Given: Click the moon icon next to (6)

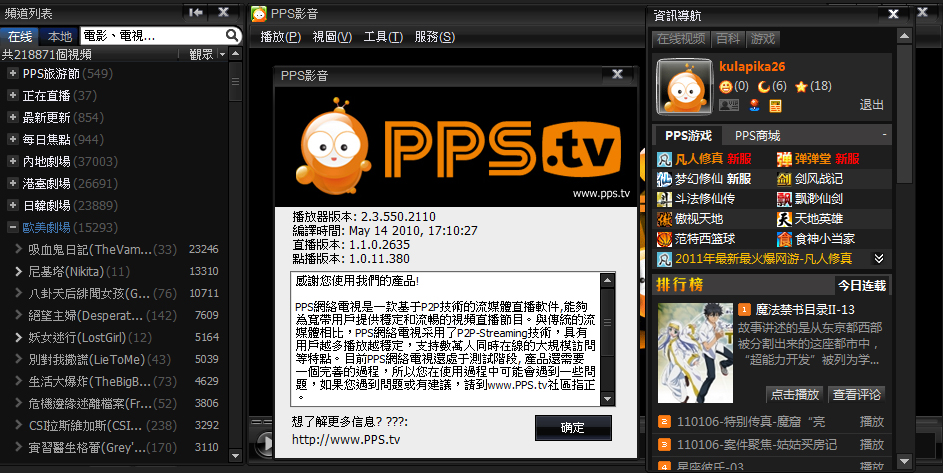Looking at the screenshot, I should pyautogui.click(x=764, y=87).
